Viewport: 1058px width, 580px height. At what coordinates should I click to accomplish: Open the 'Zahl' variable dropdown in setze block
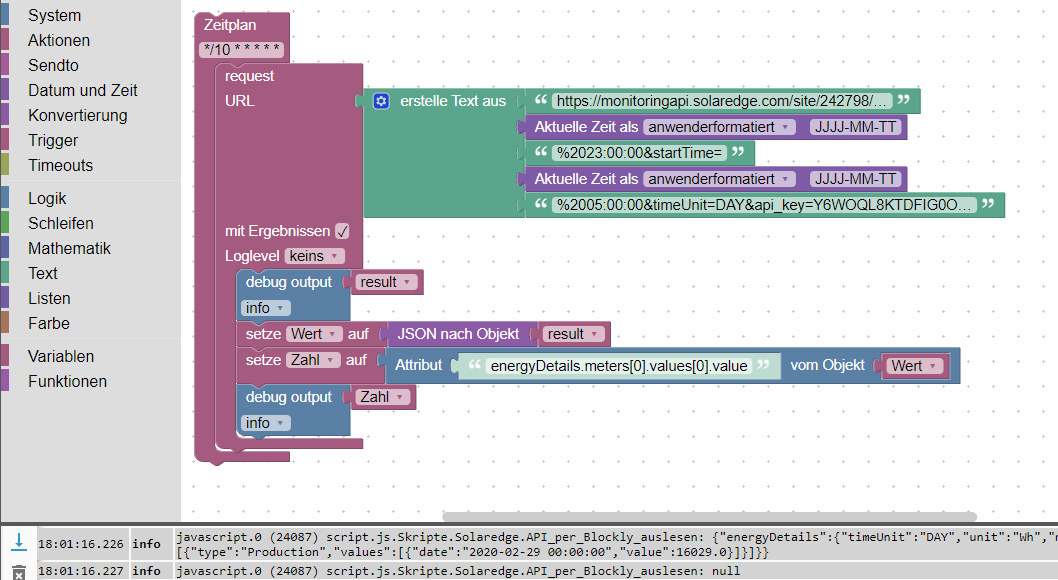pos(312,360)
